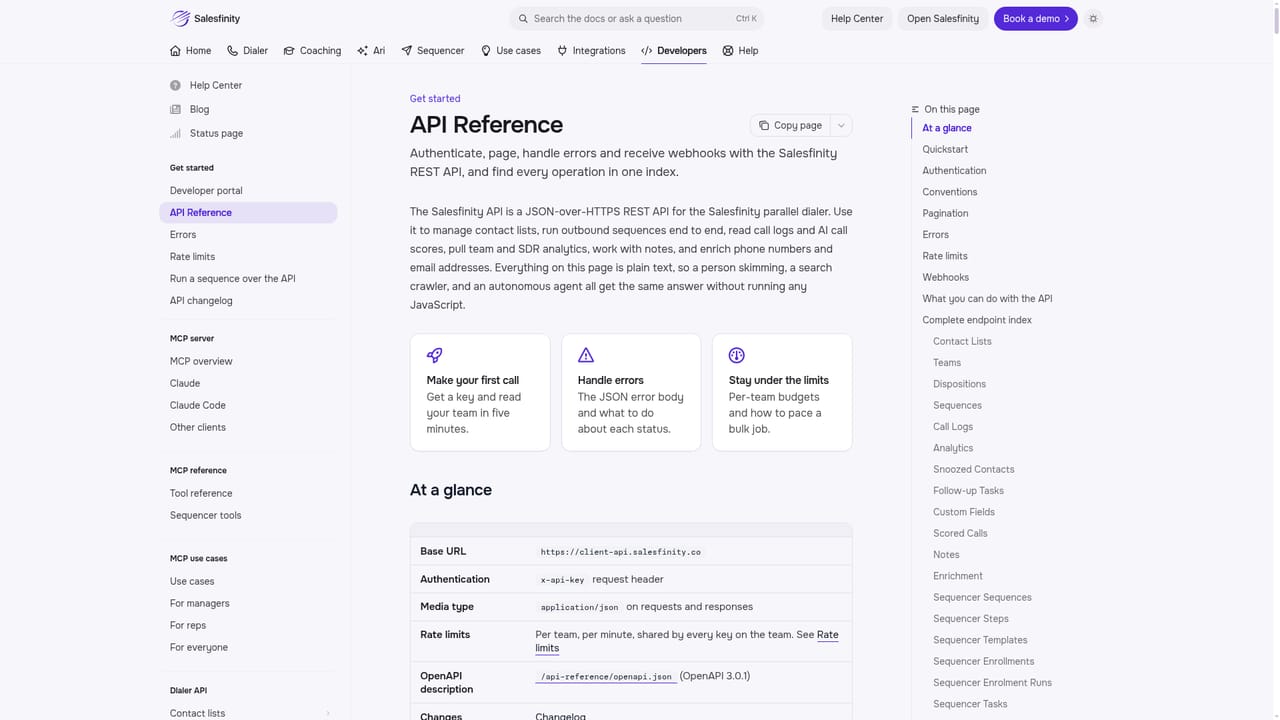Open the Home nav tab

point(191,50)
